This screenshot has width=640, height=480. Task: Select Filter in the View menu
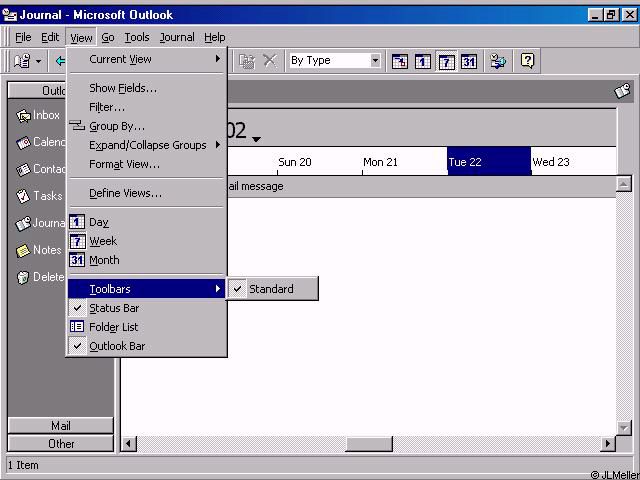[x=147, y=107]
